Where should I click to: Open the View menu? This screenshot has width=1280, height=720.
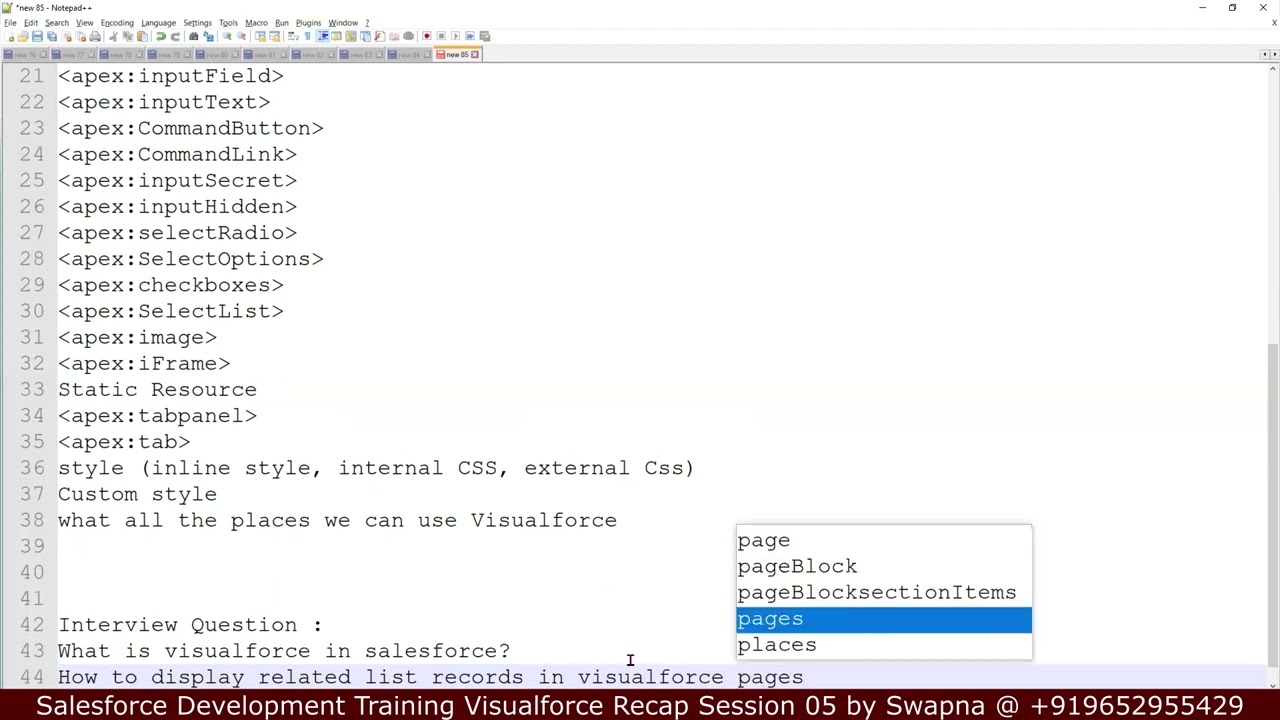(85, 22)
